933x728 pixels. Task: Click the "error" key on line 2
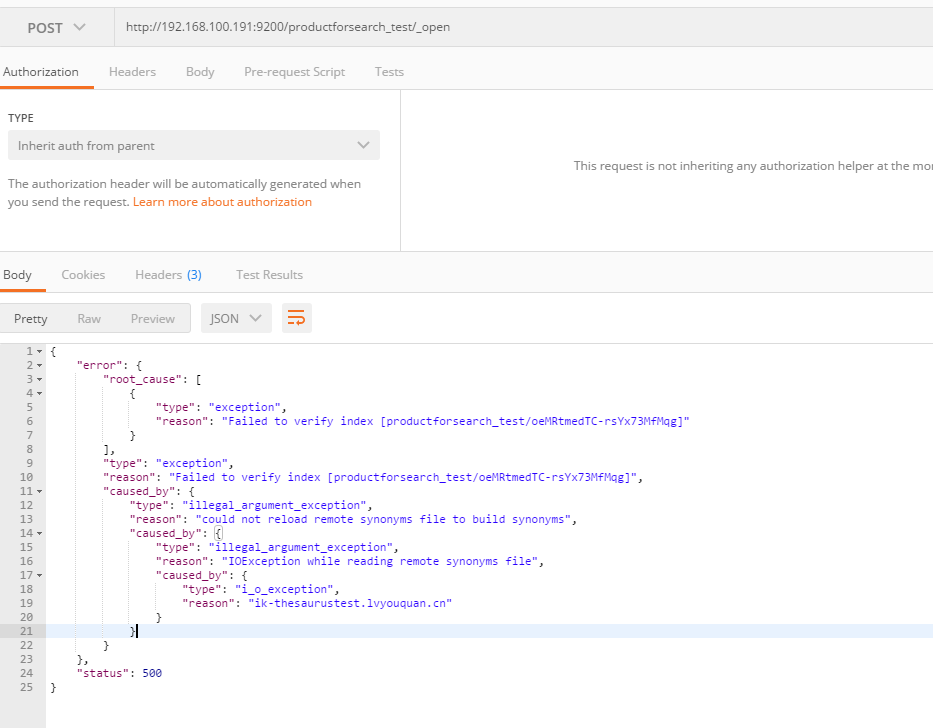pos(99,365)
